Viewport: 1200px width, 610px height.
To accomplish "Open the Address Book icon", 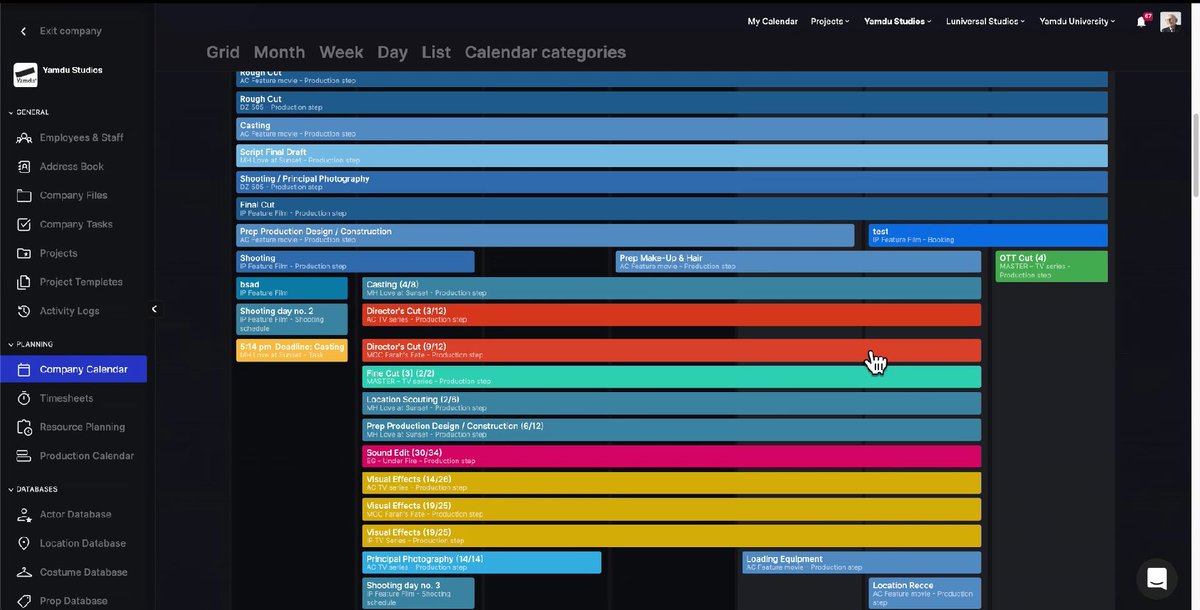I will tap(24, 167).
